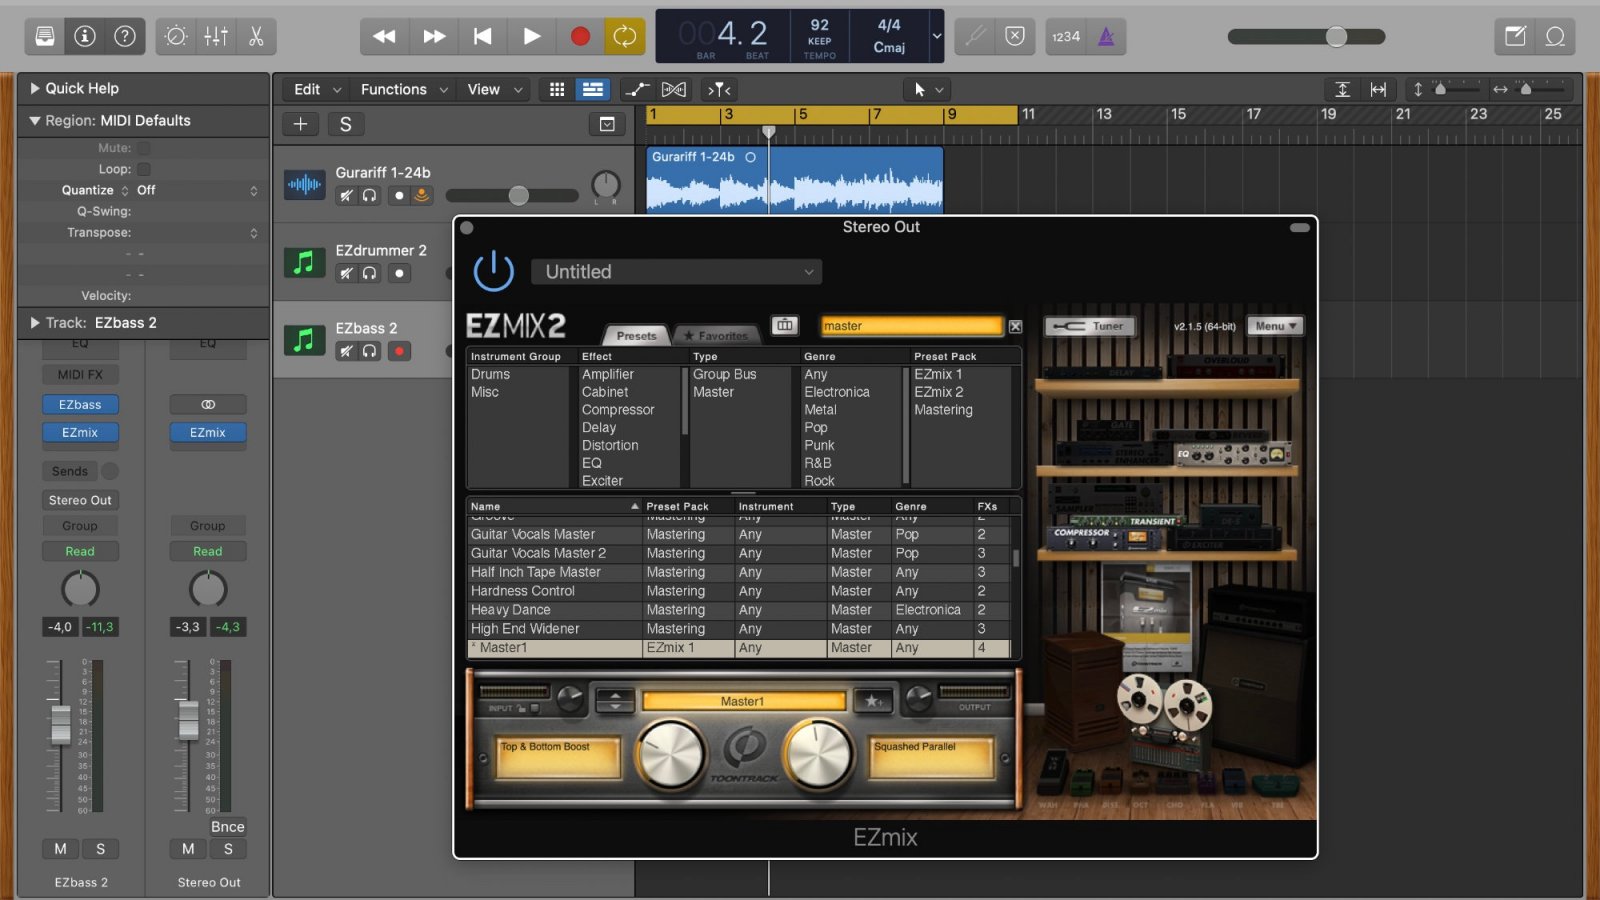1600x900 pixels.
Task: Open the Mixer from the control bar
Action: pyautogui.click(x=216, y=37)
